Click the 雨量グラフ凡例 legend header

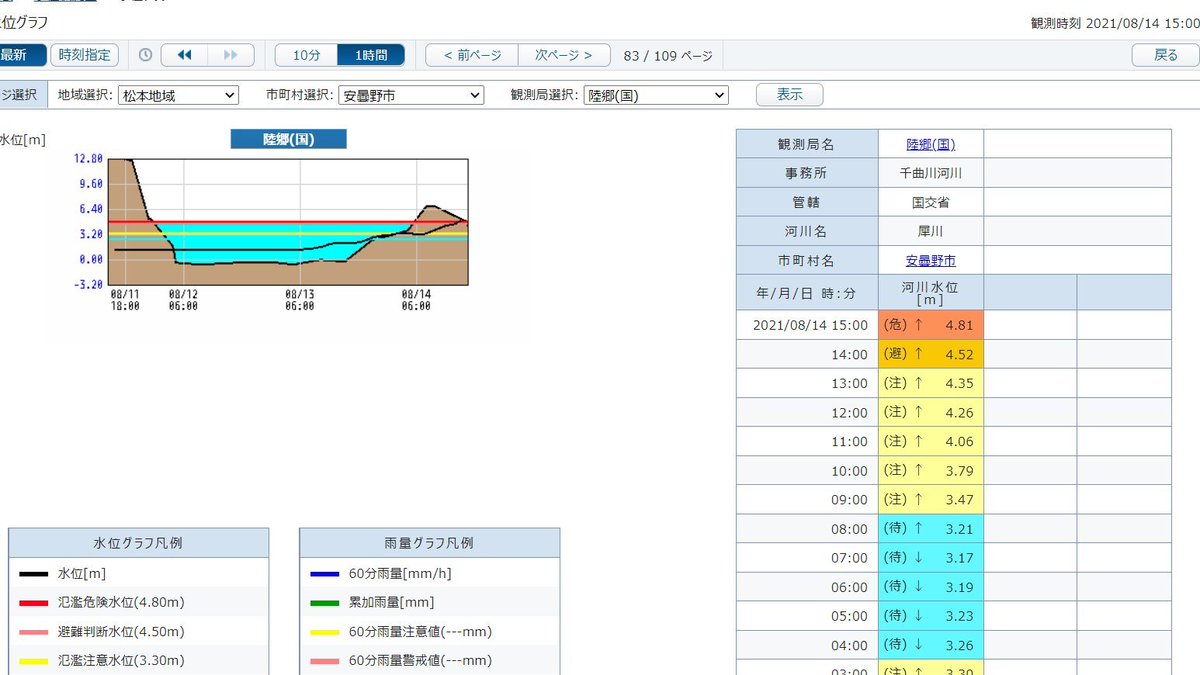click(429, 543)
